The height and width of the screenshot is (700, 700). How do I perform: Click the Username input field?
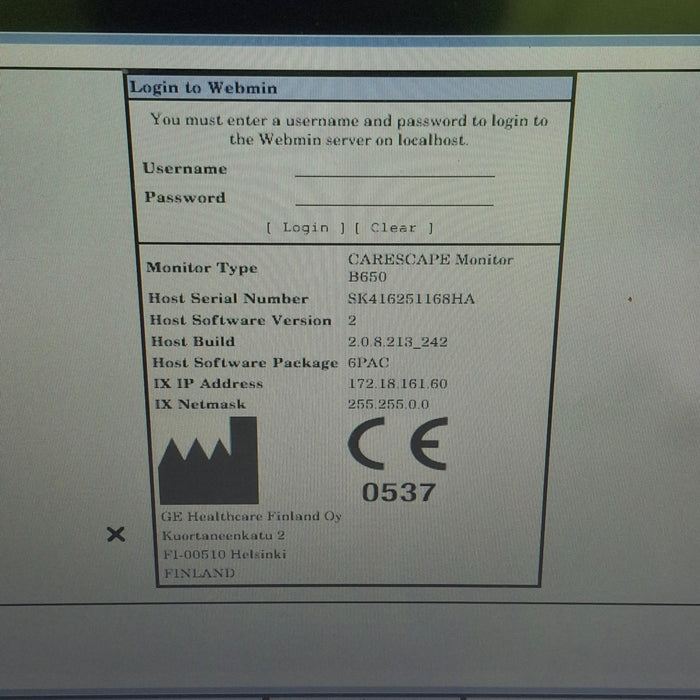click(x=394, y=168)
